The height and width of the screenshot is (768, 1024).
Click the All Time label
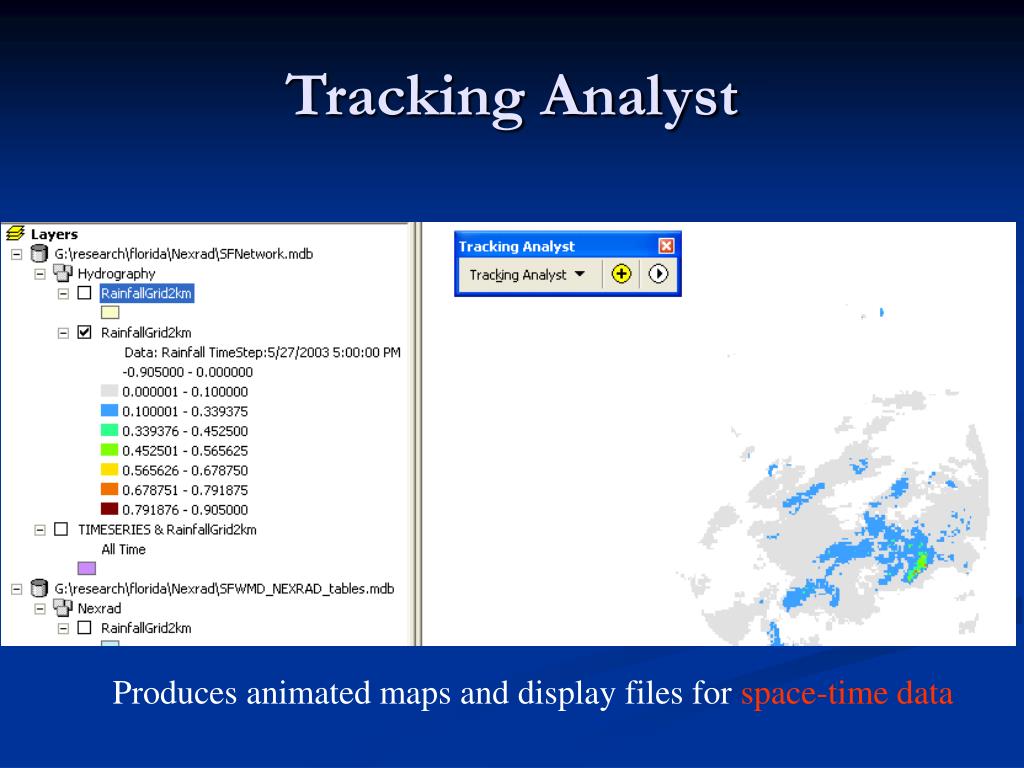point(123,549)
